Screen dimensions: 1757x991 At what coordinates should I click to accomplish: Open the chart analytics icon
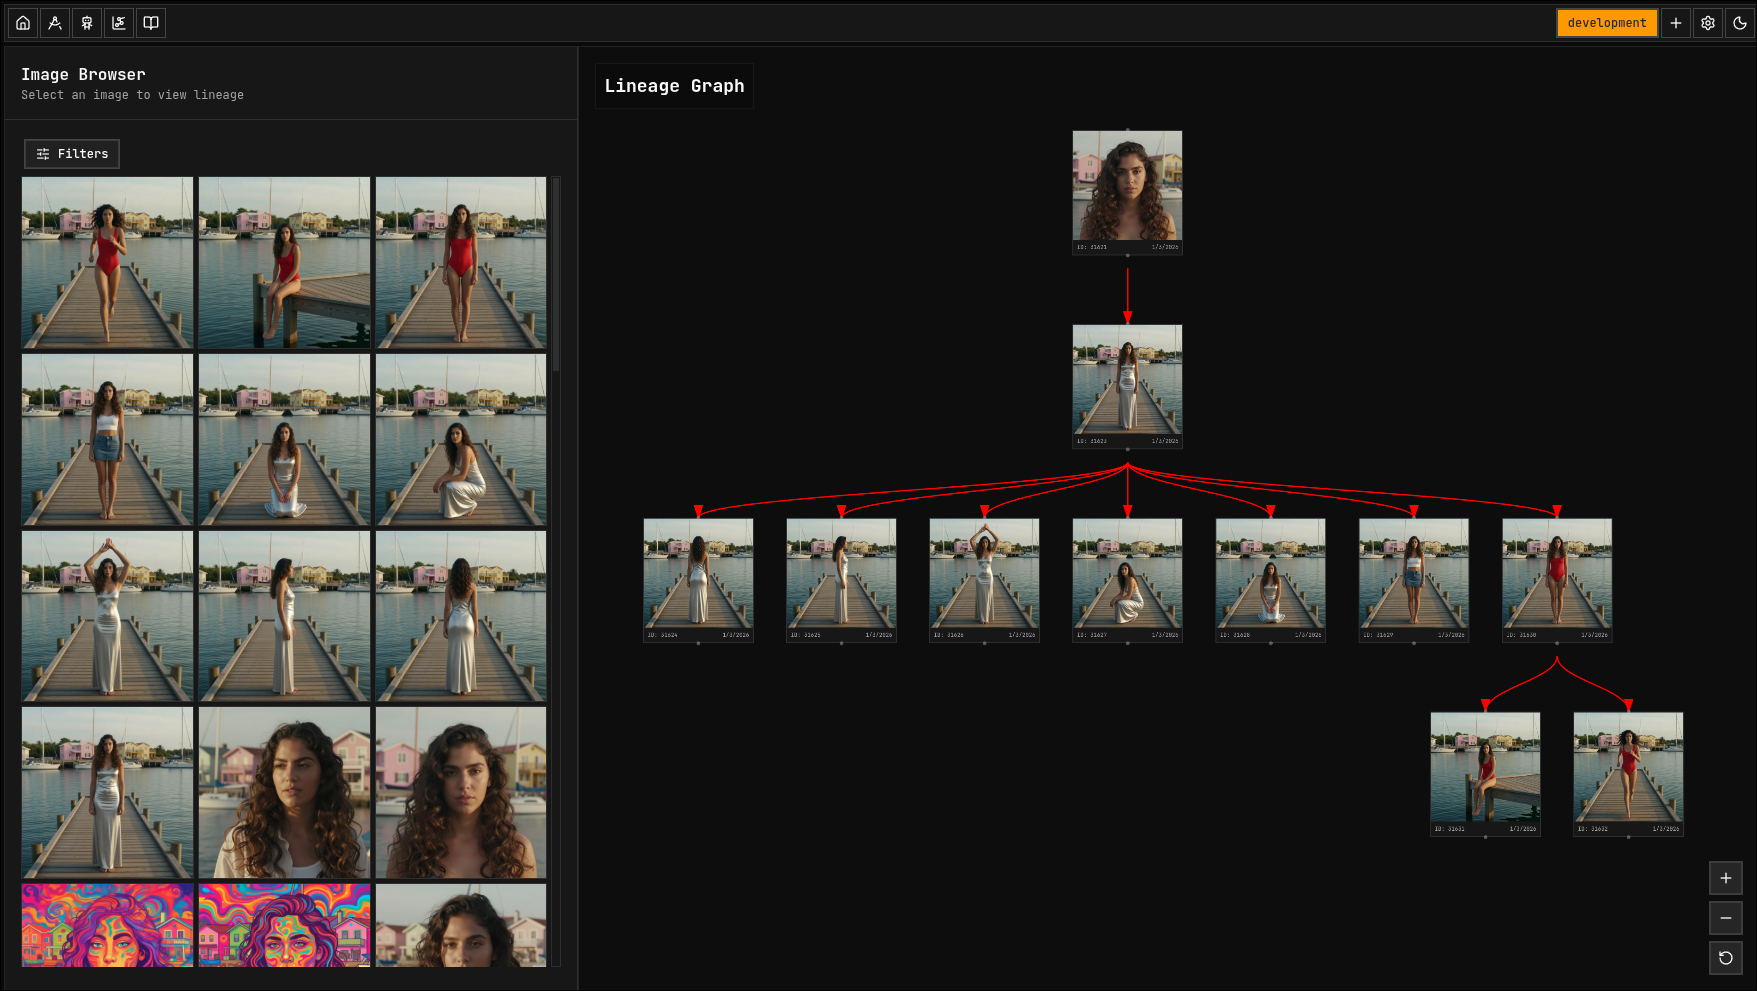tap(119, 23)
